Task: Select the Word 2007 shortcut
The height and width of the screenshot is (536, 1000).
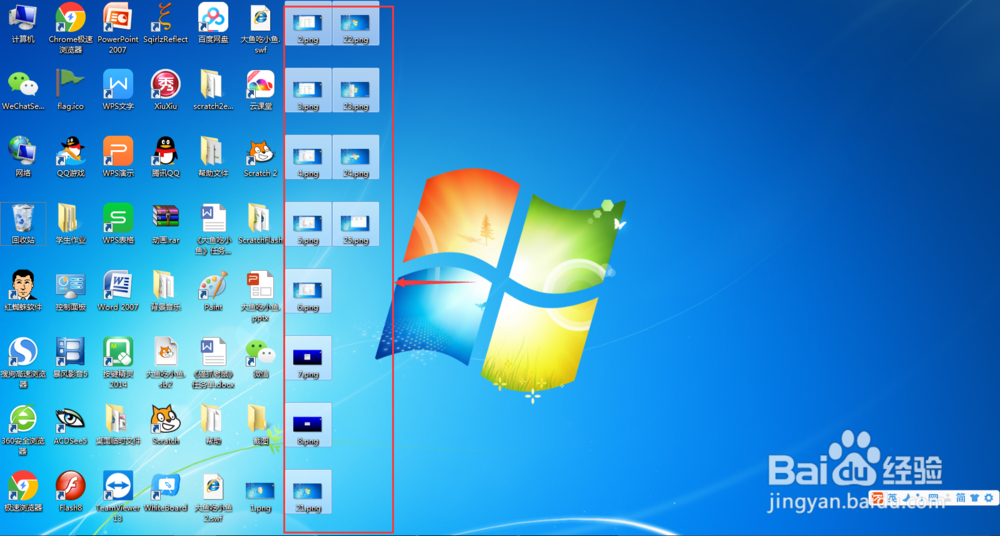Action: coord(118,291)
